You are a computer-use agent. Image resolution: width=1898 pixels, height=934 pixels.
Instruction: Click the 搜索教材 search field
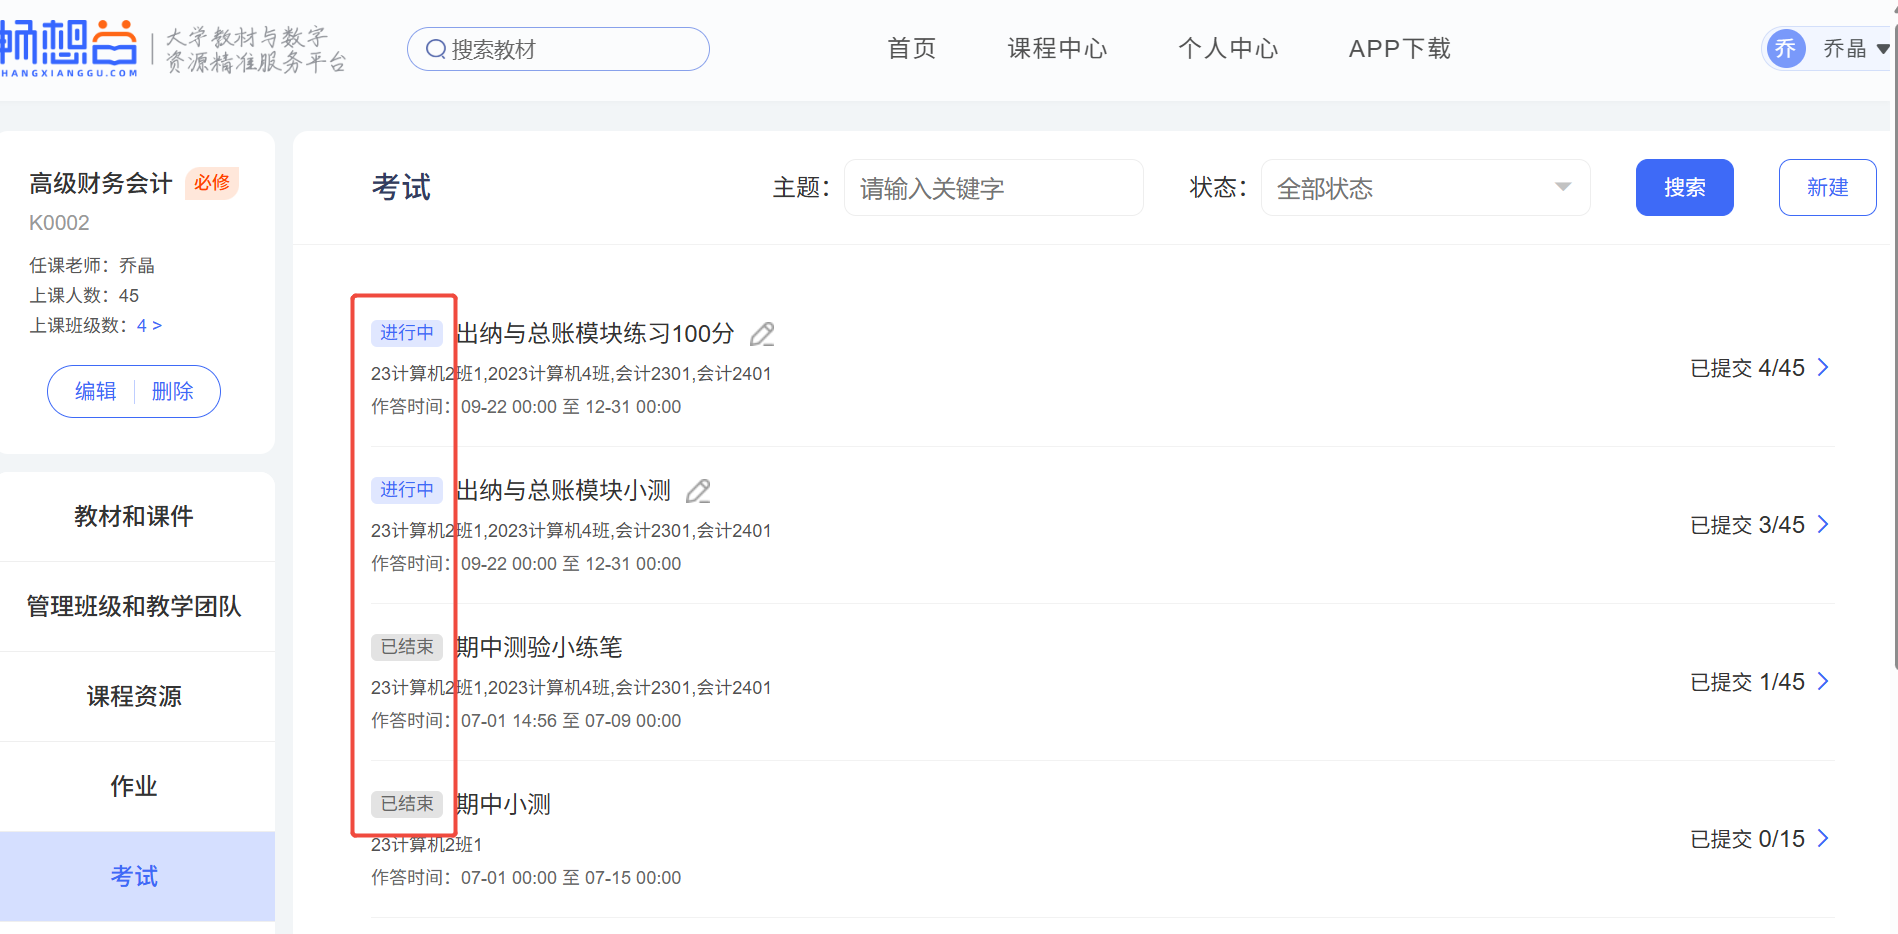[x=570, y=49]
